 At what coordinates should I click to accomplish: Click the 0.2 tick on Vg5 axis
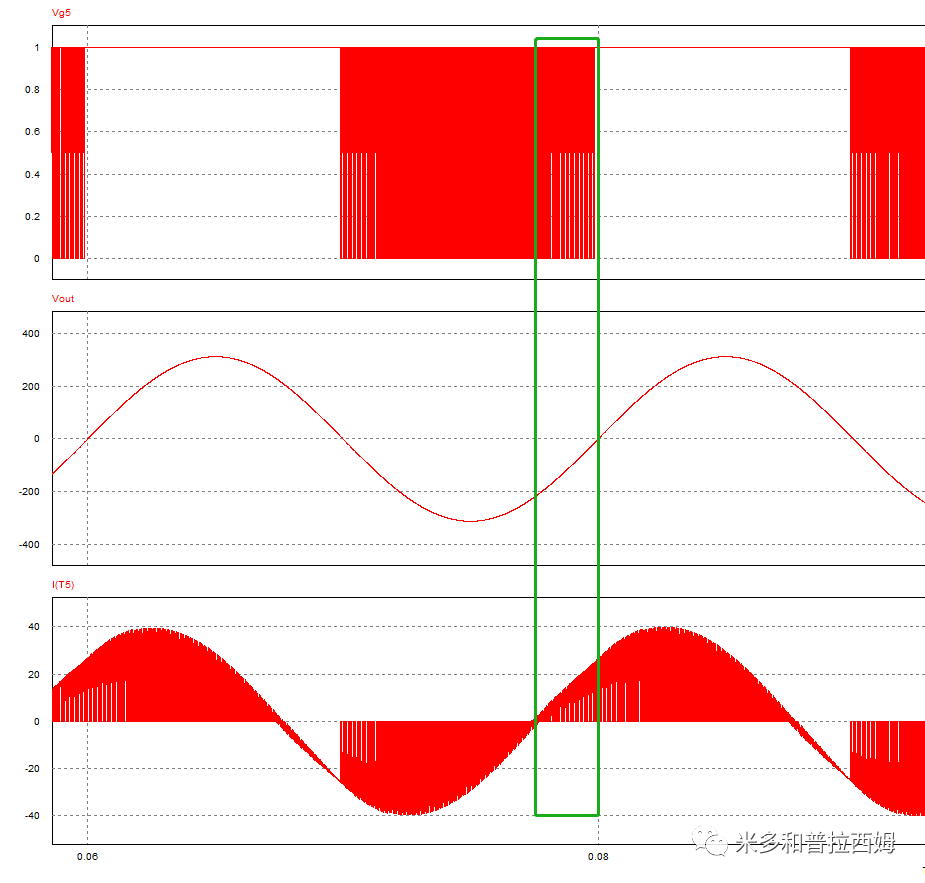coord(32,216)
